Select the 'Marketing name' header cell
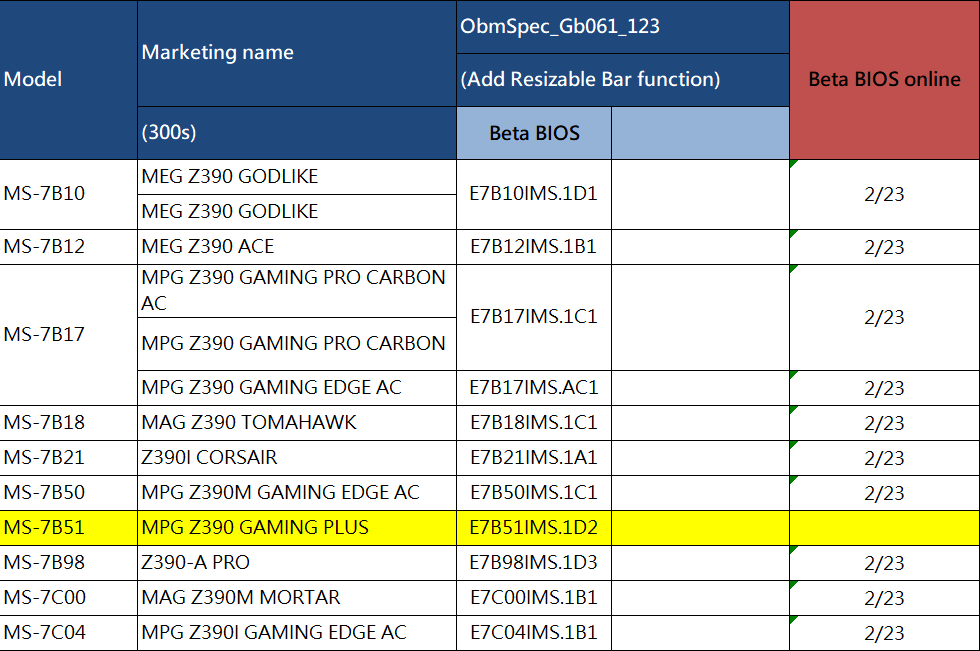This screenshot has width=980, height=651. pyautogui.click(x=297, y=53)
